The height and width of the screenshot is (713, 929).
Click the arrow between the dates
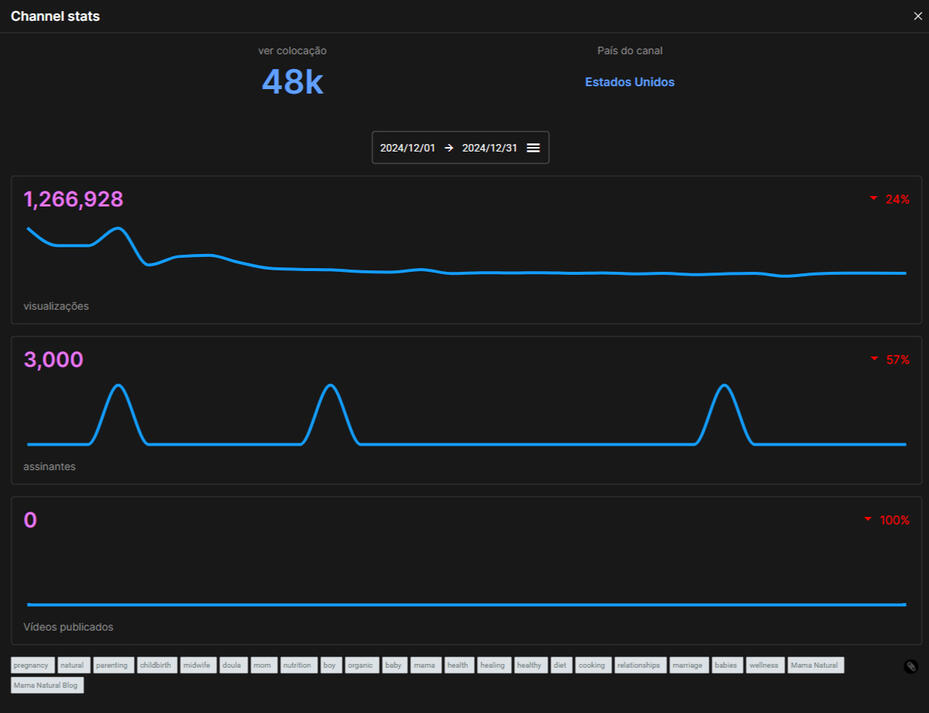(449, 148)
